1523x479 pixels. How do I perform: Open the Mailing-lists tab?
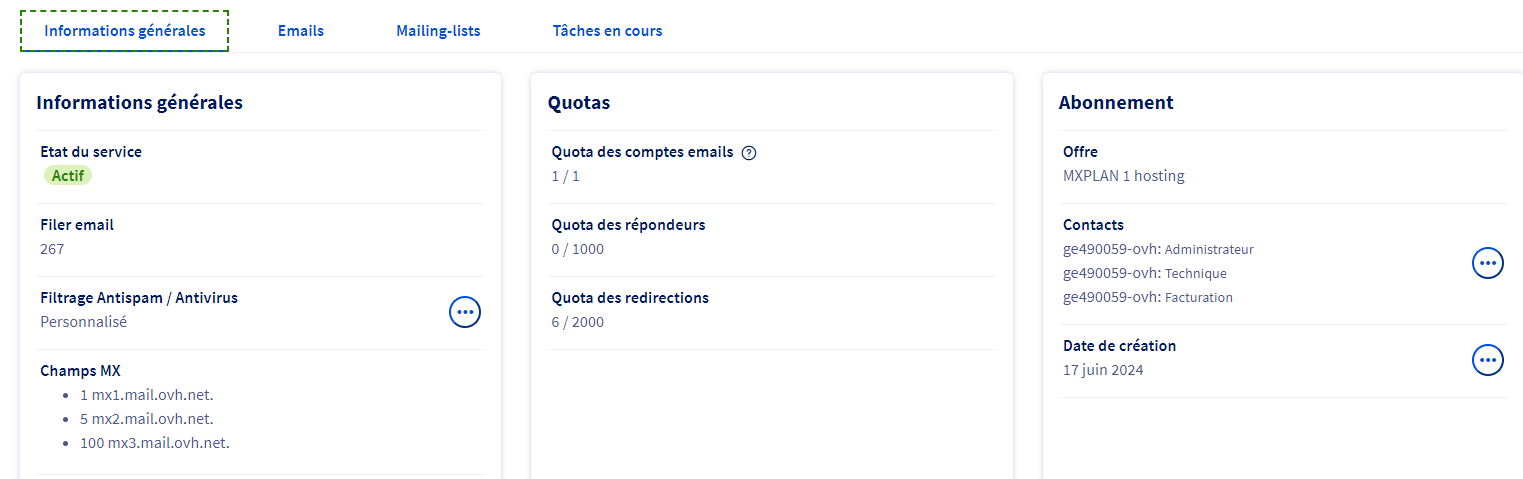click(438, 31)
